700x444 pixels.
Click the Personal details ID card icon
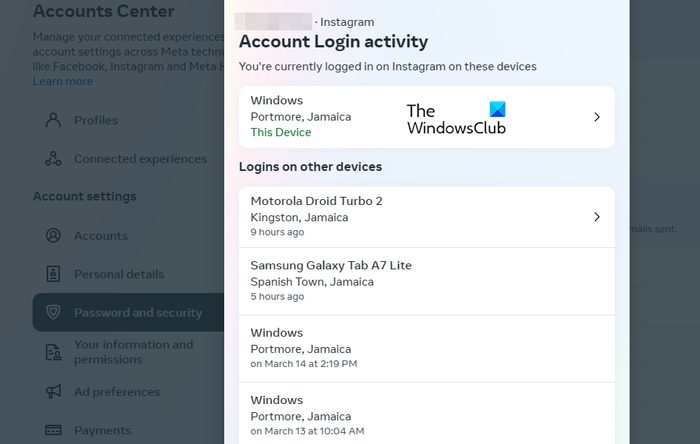coord(53,274)
